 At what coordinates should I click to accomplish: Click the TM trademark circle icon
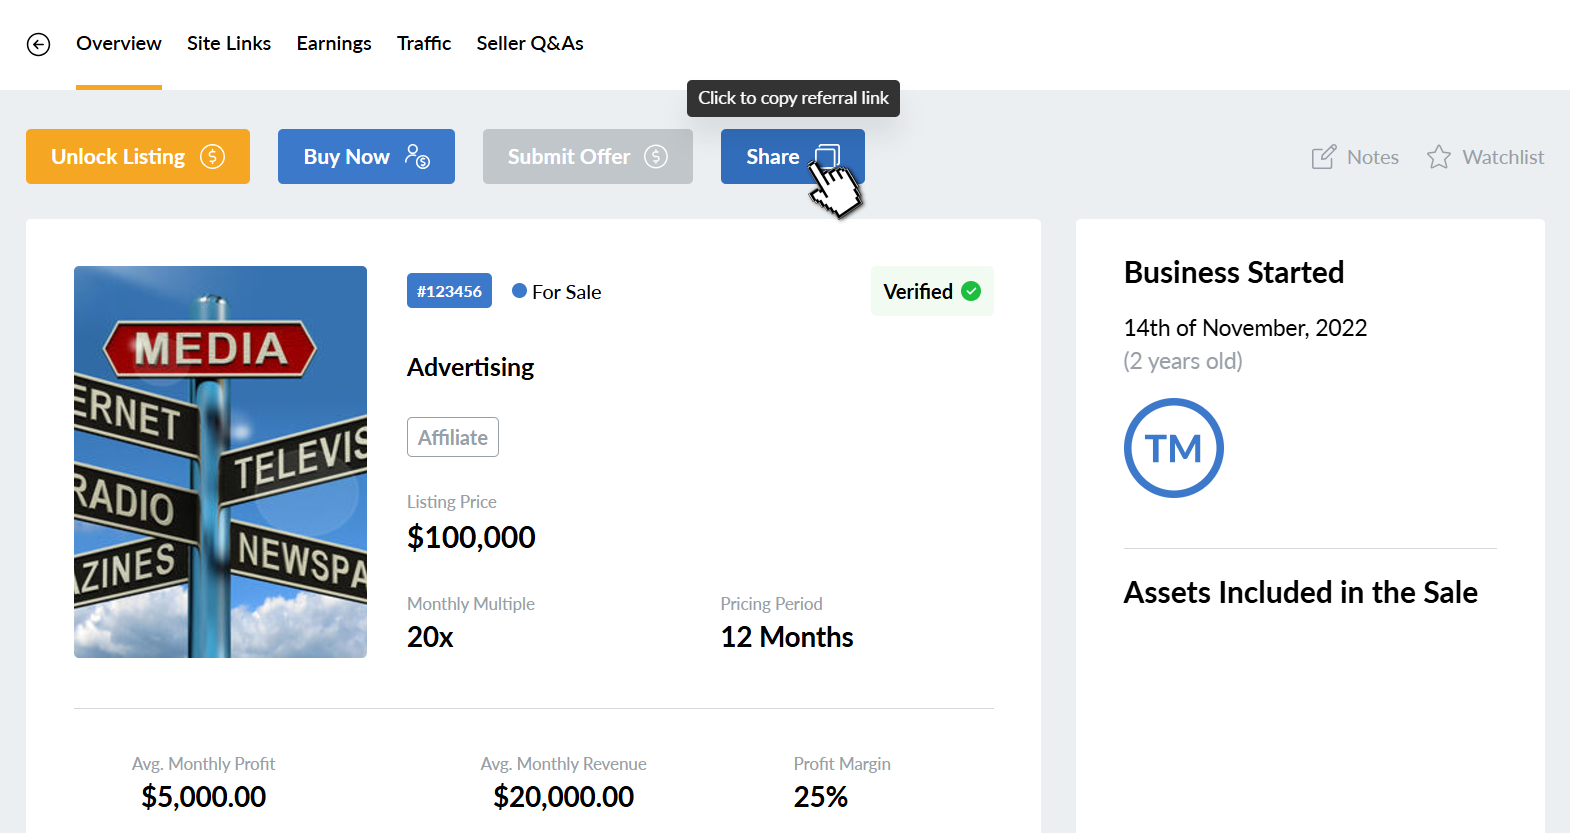1173,448
